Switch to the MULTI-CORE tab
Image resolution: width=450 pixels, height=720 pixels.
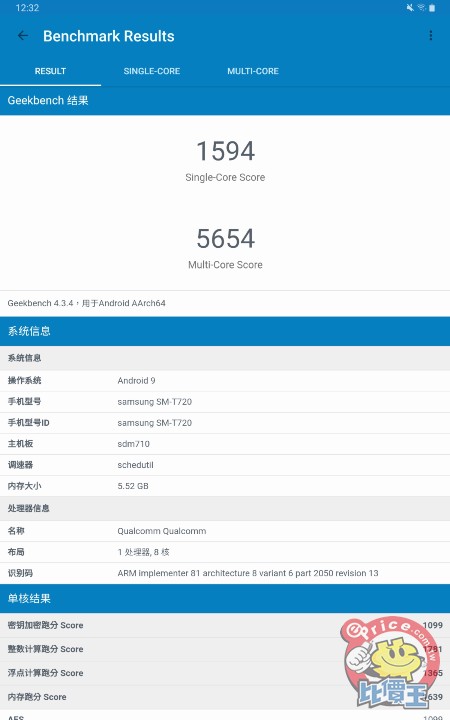(253, 71)
